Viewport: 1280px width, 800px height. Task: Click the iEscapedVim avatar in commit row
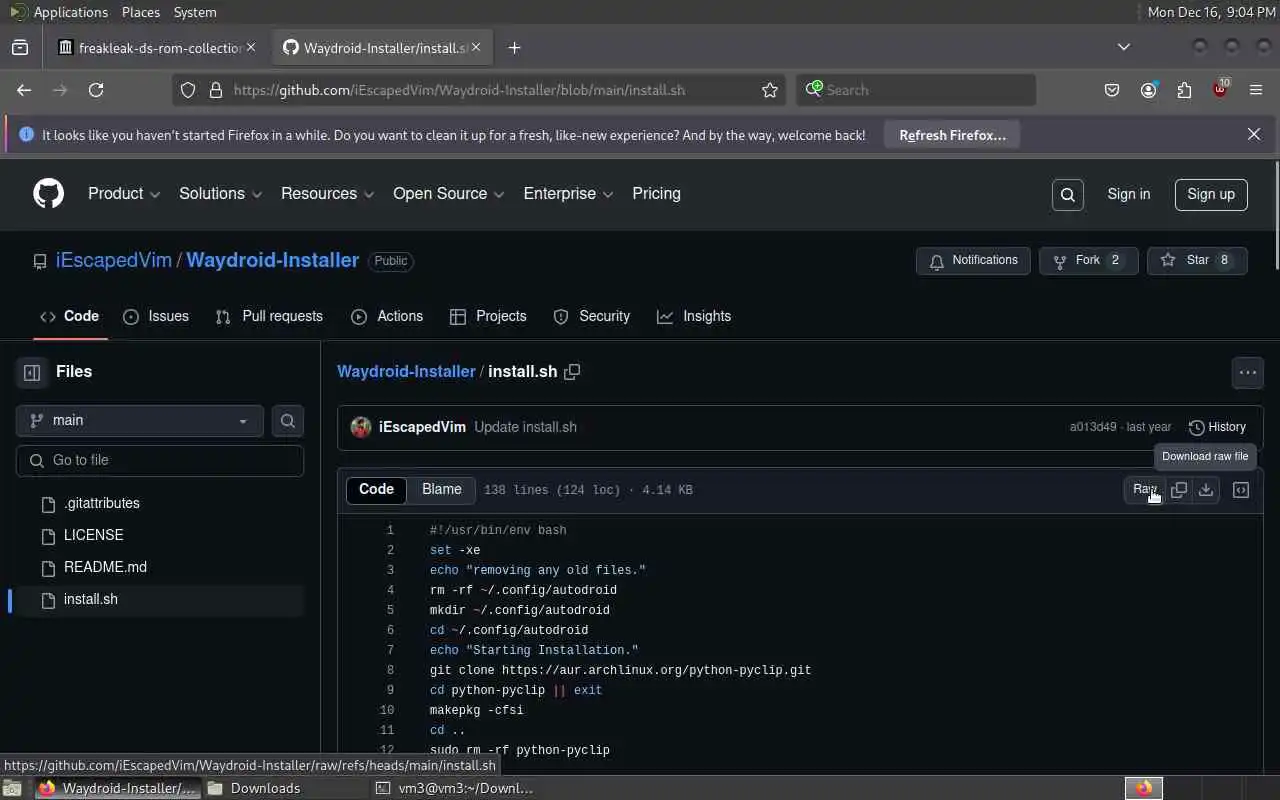tap(361, 427)
